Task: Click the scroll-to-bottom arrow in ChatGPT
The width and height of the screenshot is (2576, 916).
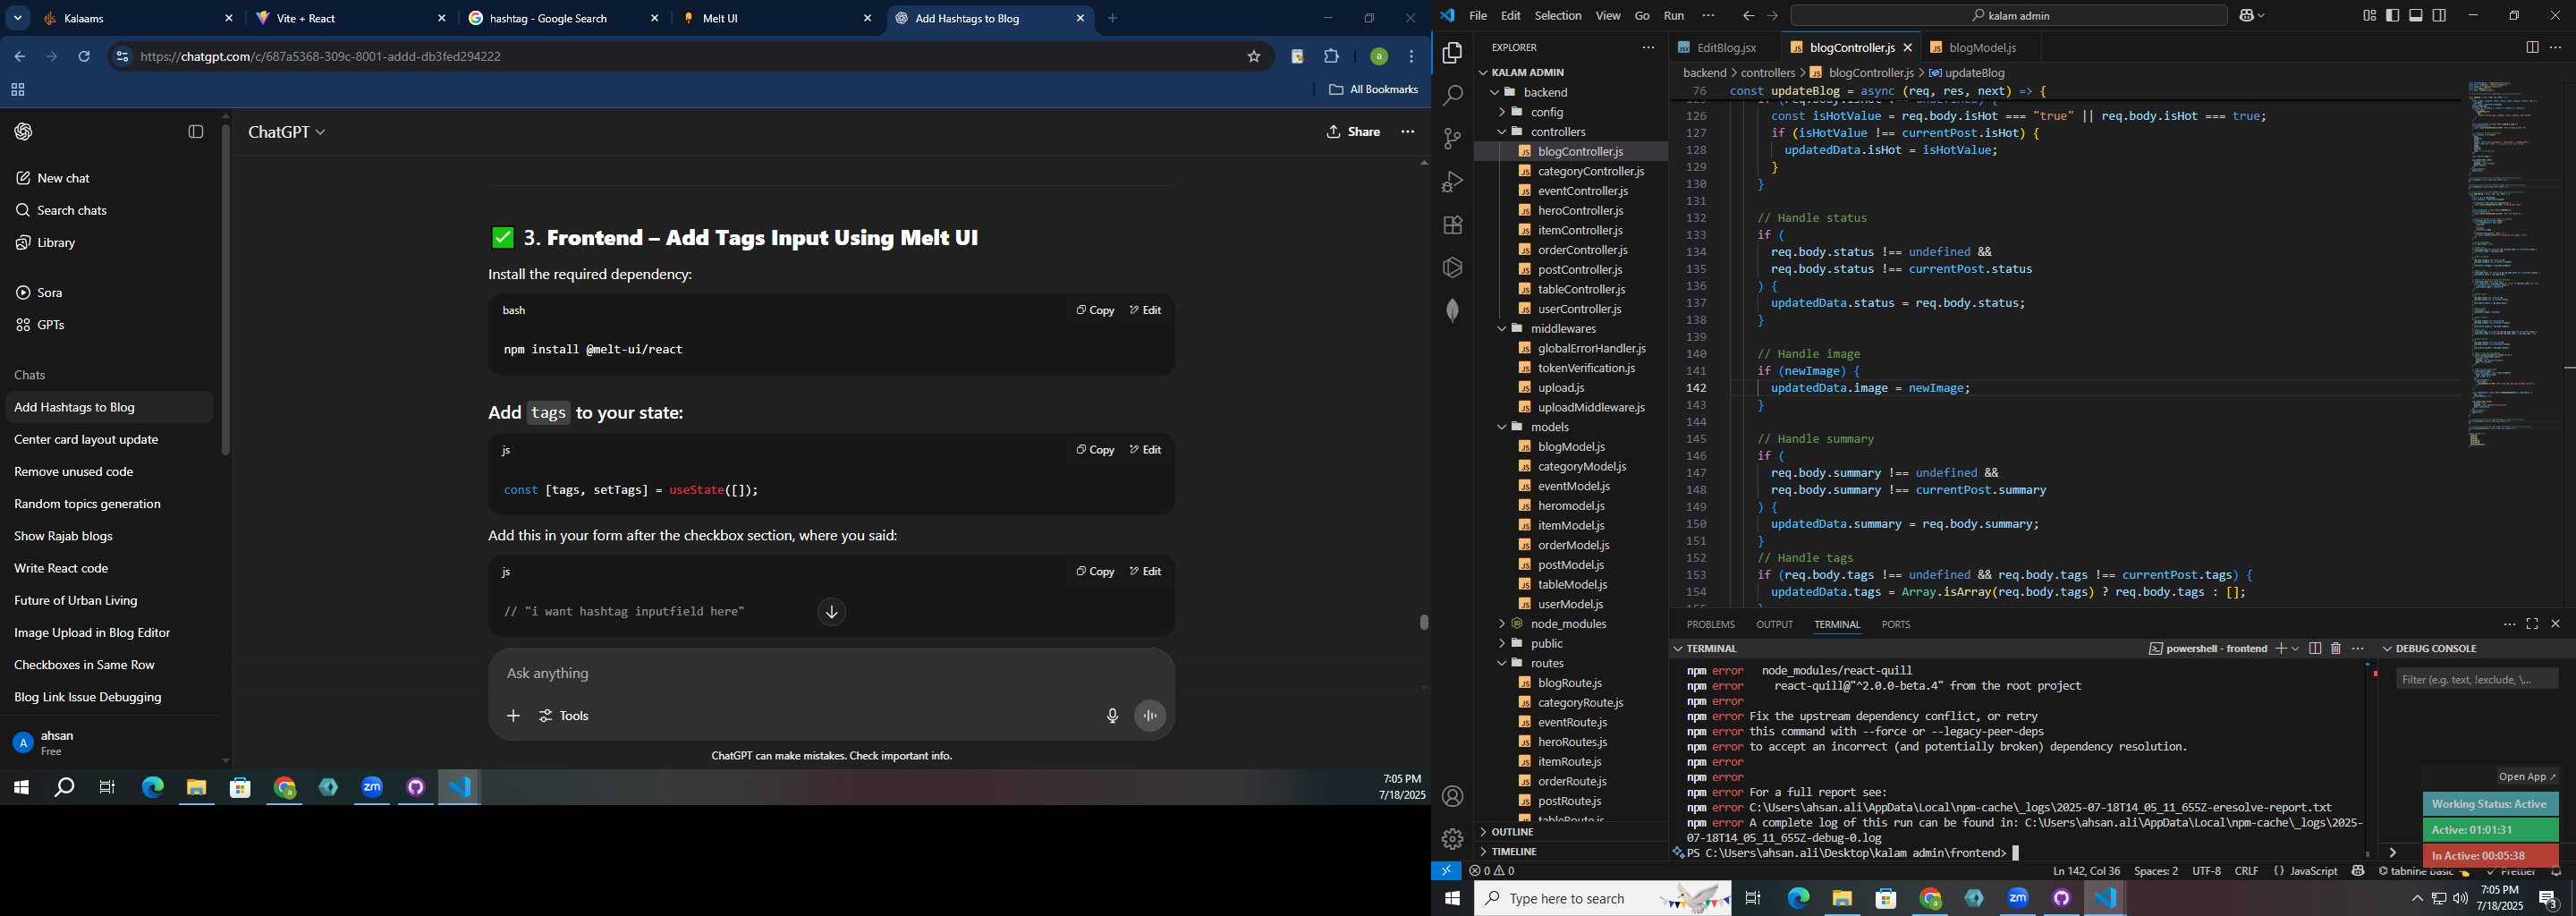Action: click(x=832, y=612)
